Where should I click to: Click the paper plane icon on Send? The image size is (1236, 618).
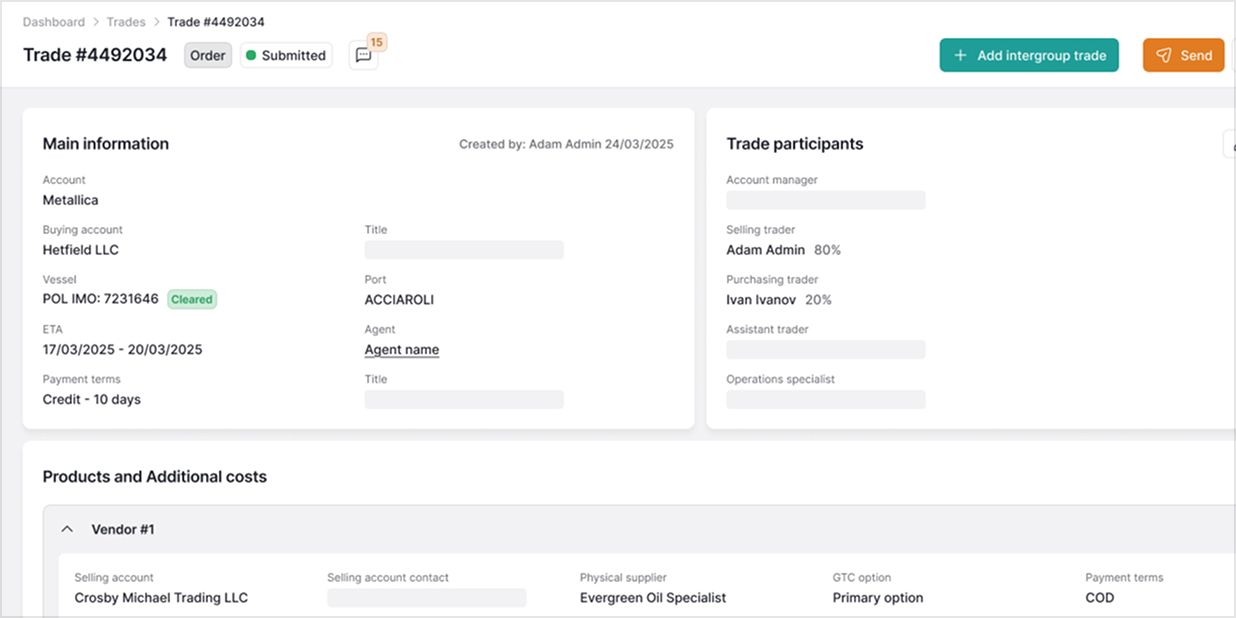[x=1163, y=56]
